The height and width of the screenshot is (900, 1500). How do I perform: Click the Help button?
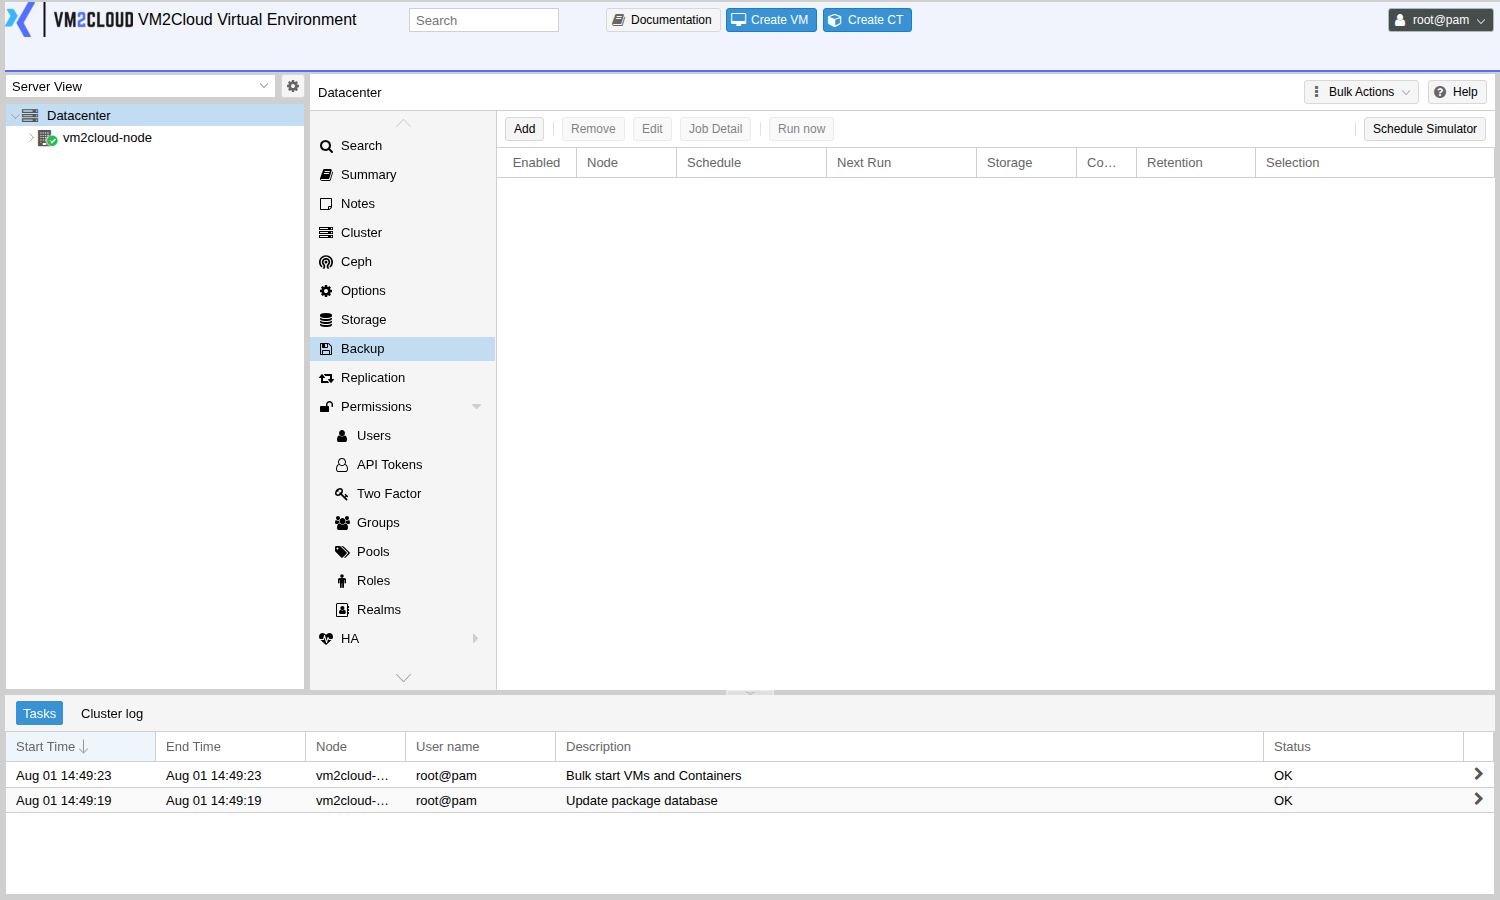click(1457, 92)
